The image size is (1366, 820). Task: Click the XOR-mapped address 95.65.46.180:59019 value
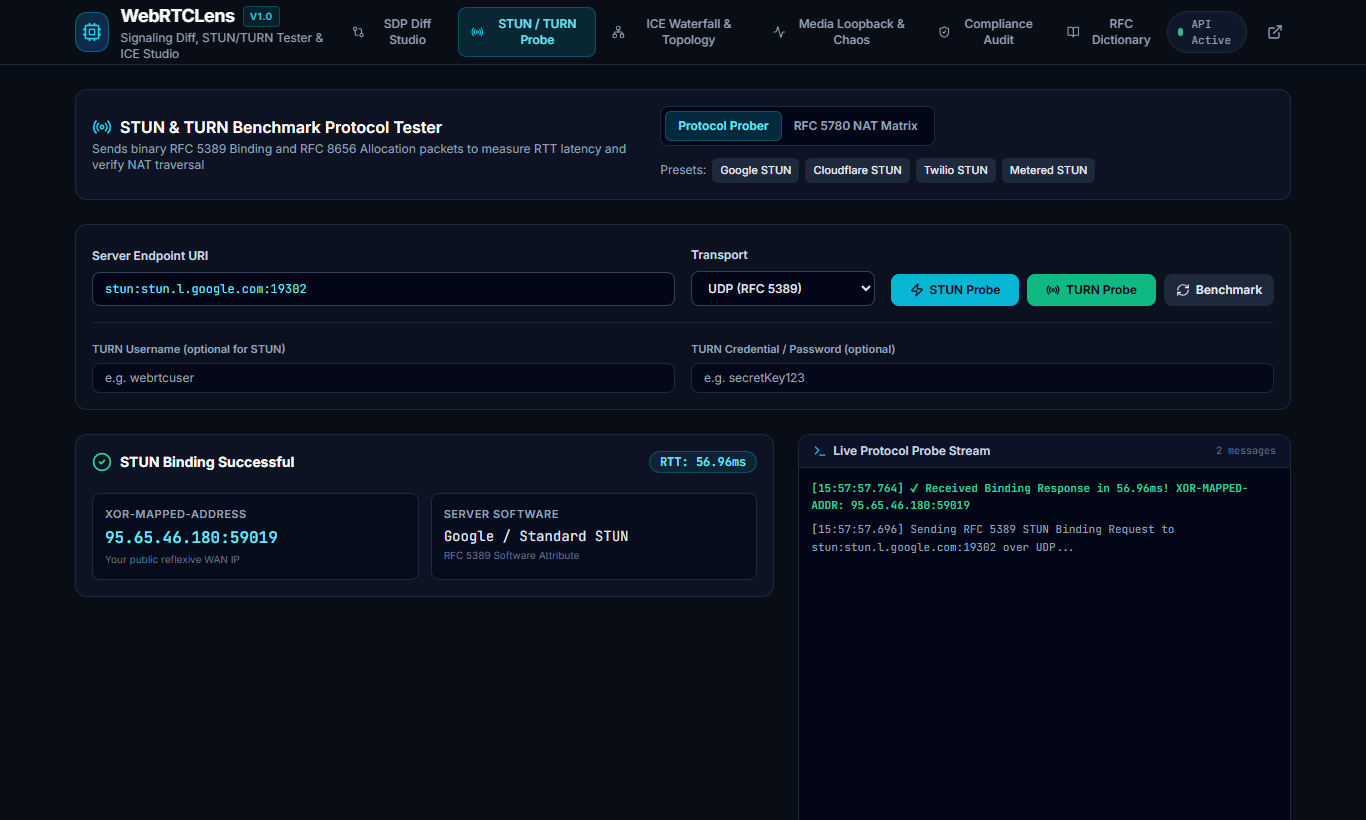point(191,537)
